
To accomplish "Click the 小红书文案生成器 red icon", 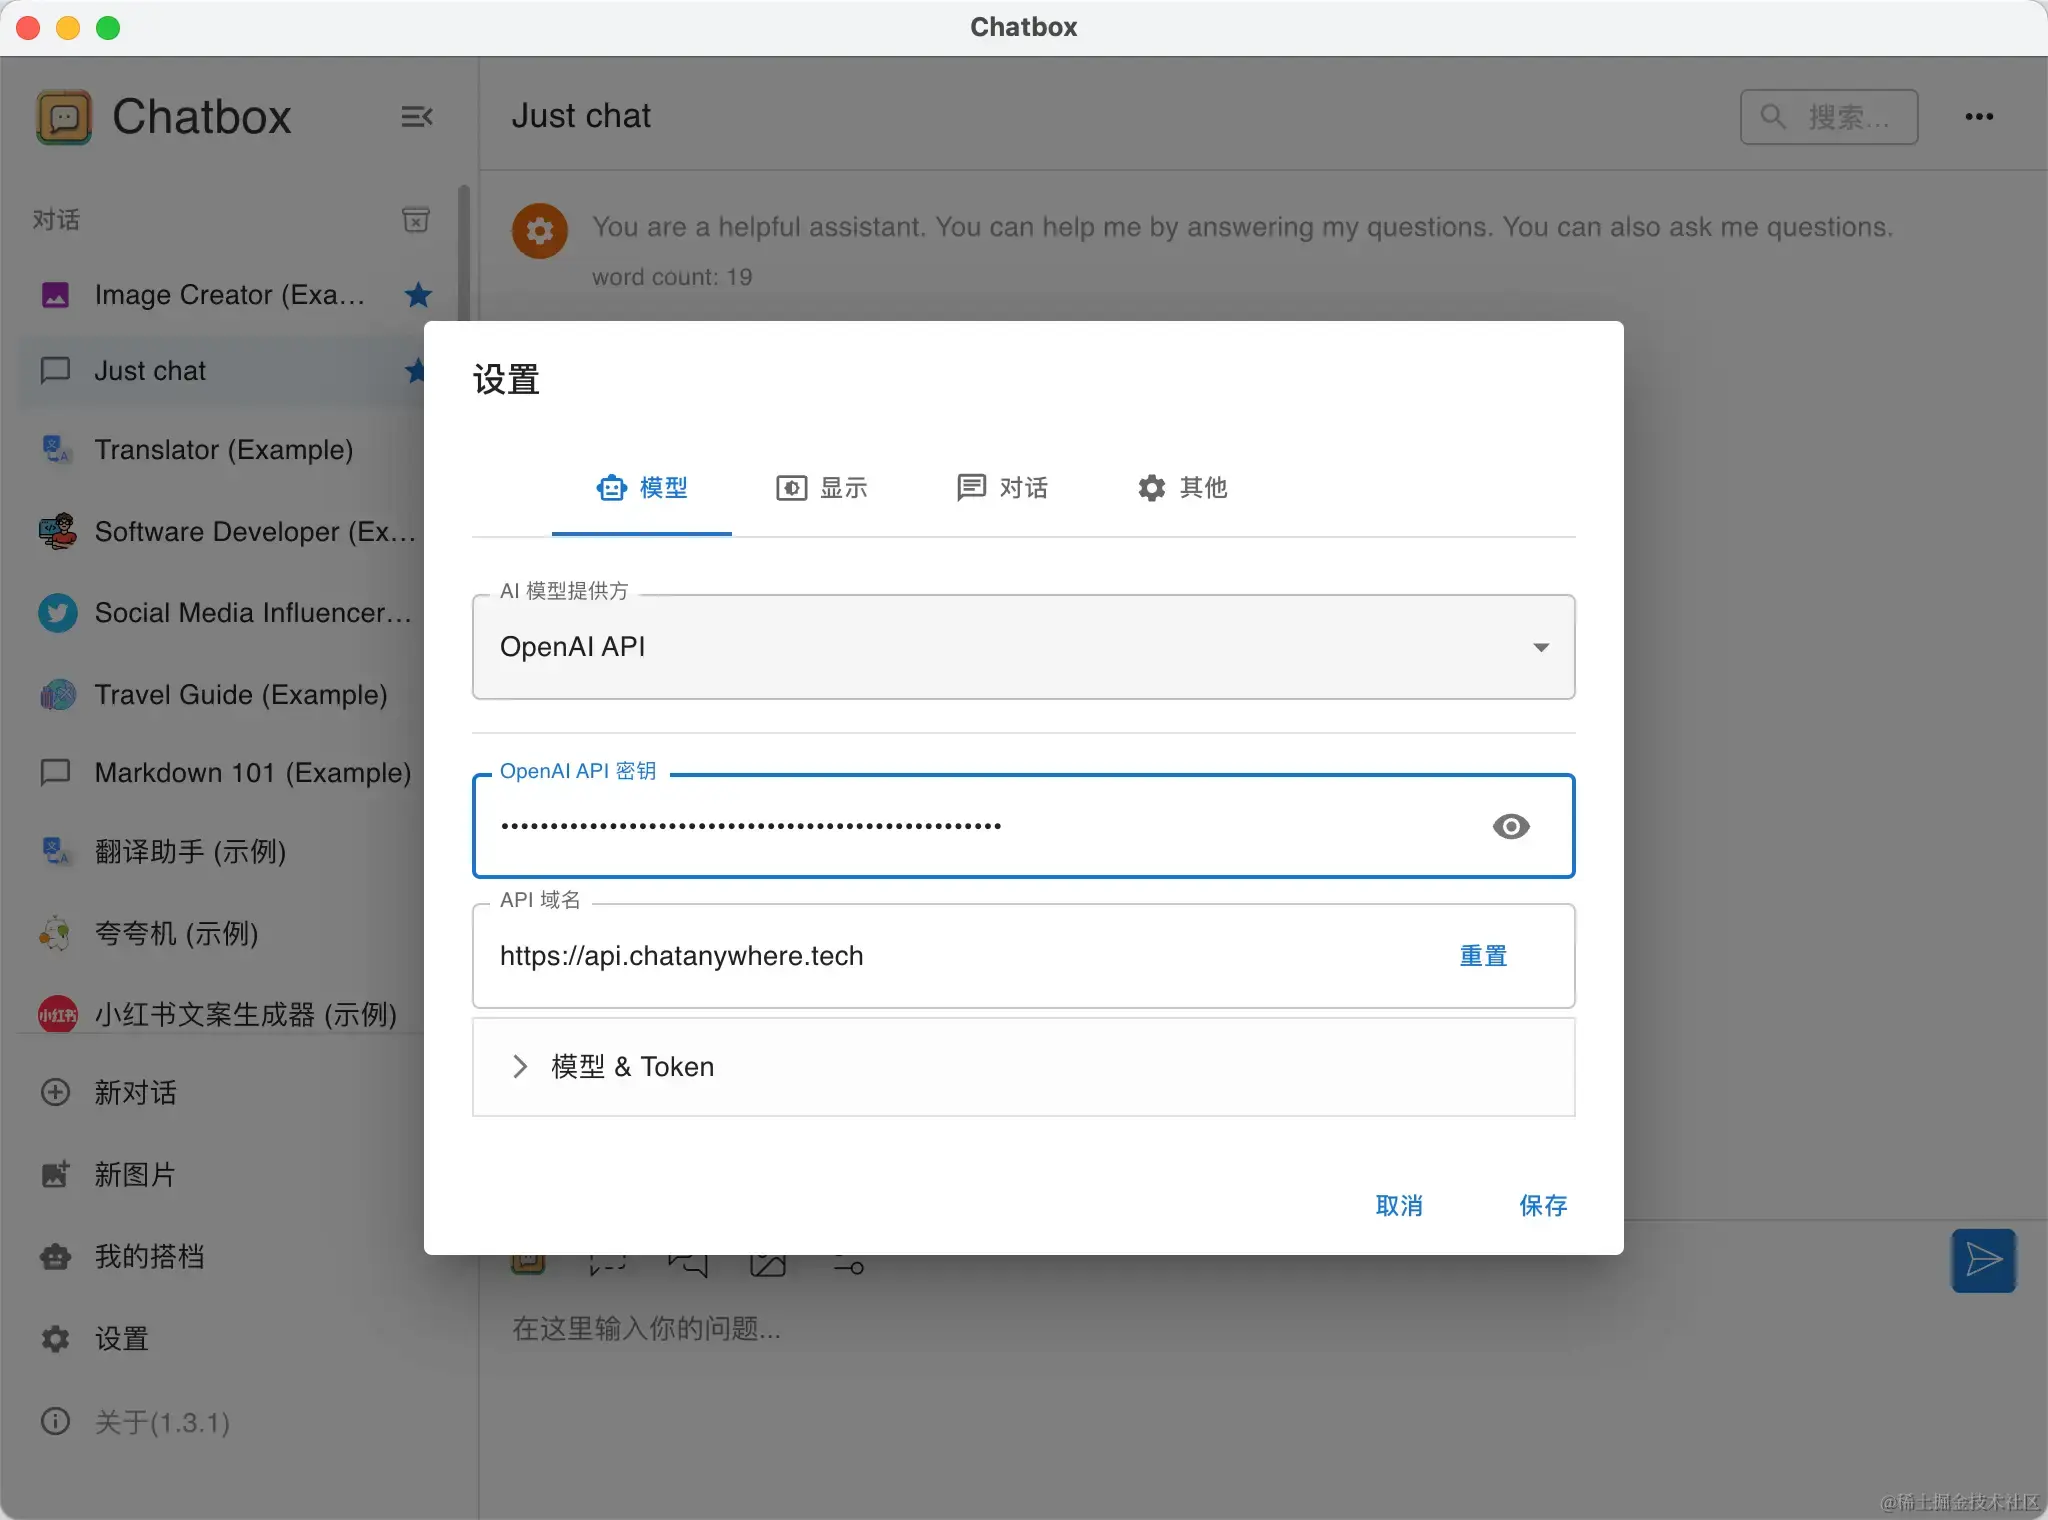I will 57,1015.
